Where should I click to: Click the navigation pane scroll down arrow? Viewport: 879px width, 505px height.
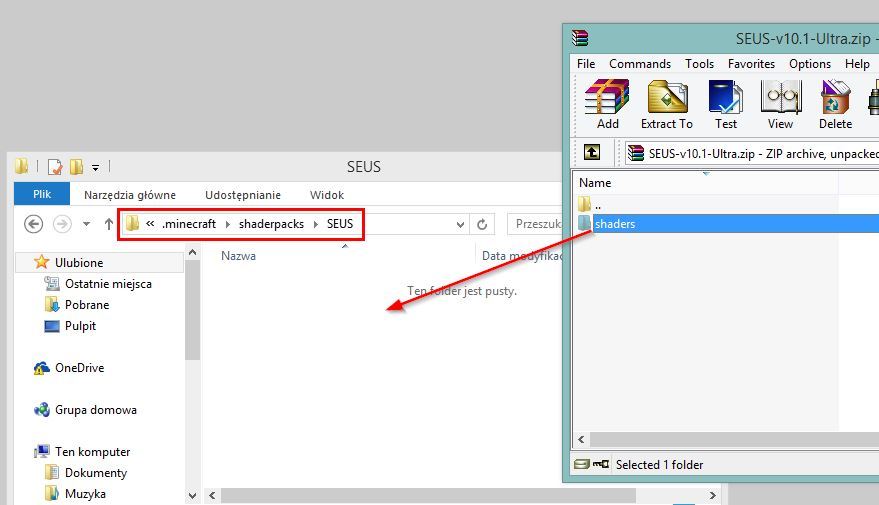pyautogui.click(x=192, y=495)
